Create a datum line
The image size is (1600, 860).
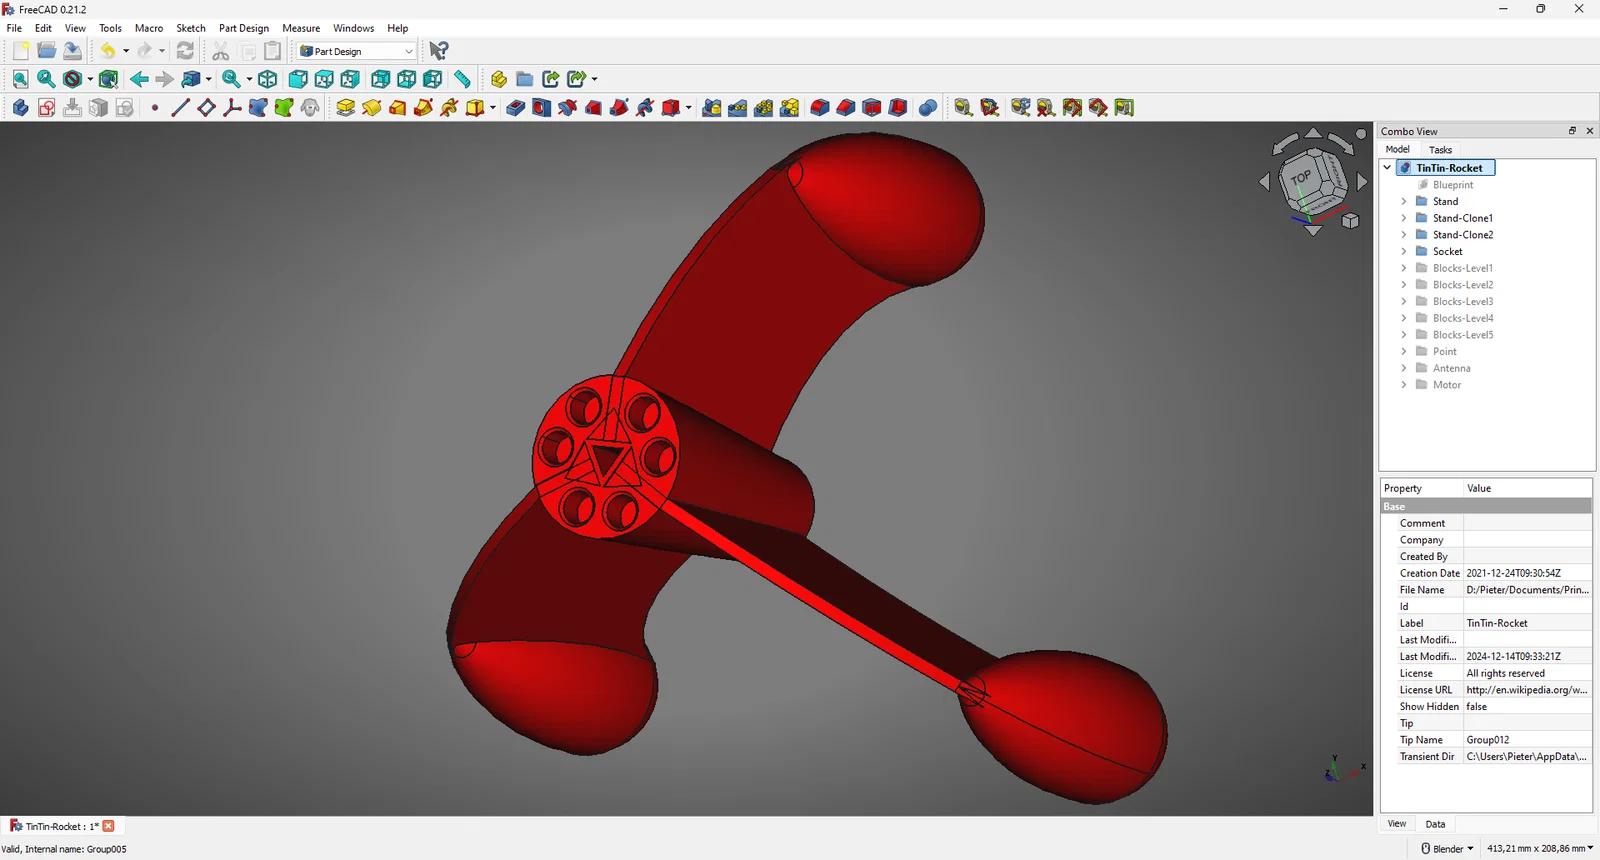pyautogui.click(x=180, y=108)
